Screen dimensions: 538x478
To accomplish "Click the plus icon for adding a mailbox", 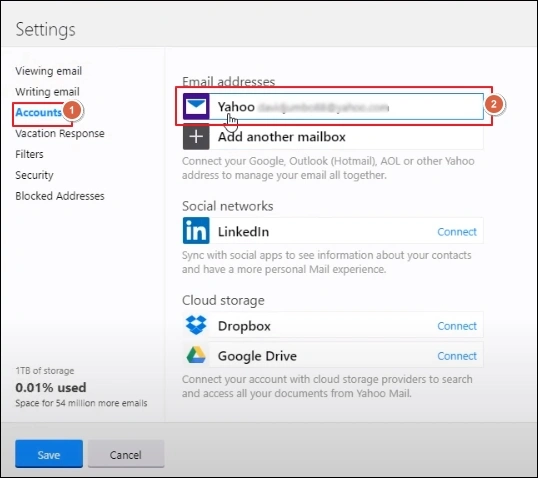I will [196, 137].
